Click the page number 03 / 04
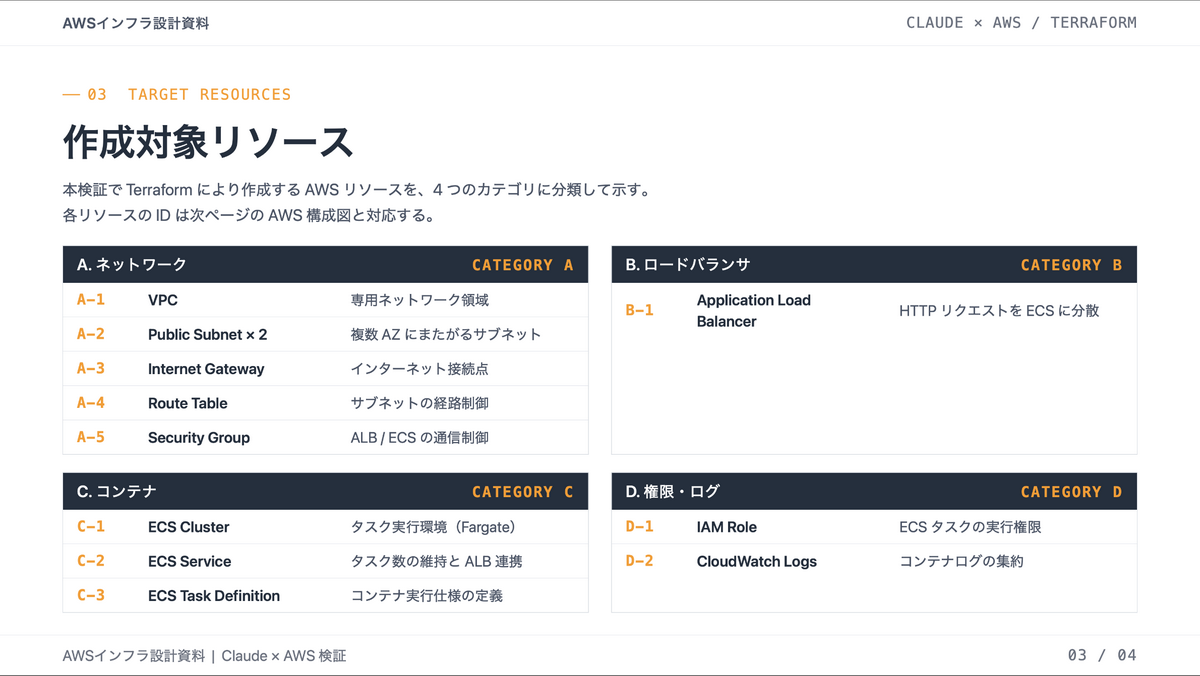 click(1102, 656)
